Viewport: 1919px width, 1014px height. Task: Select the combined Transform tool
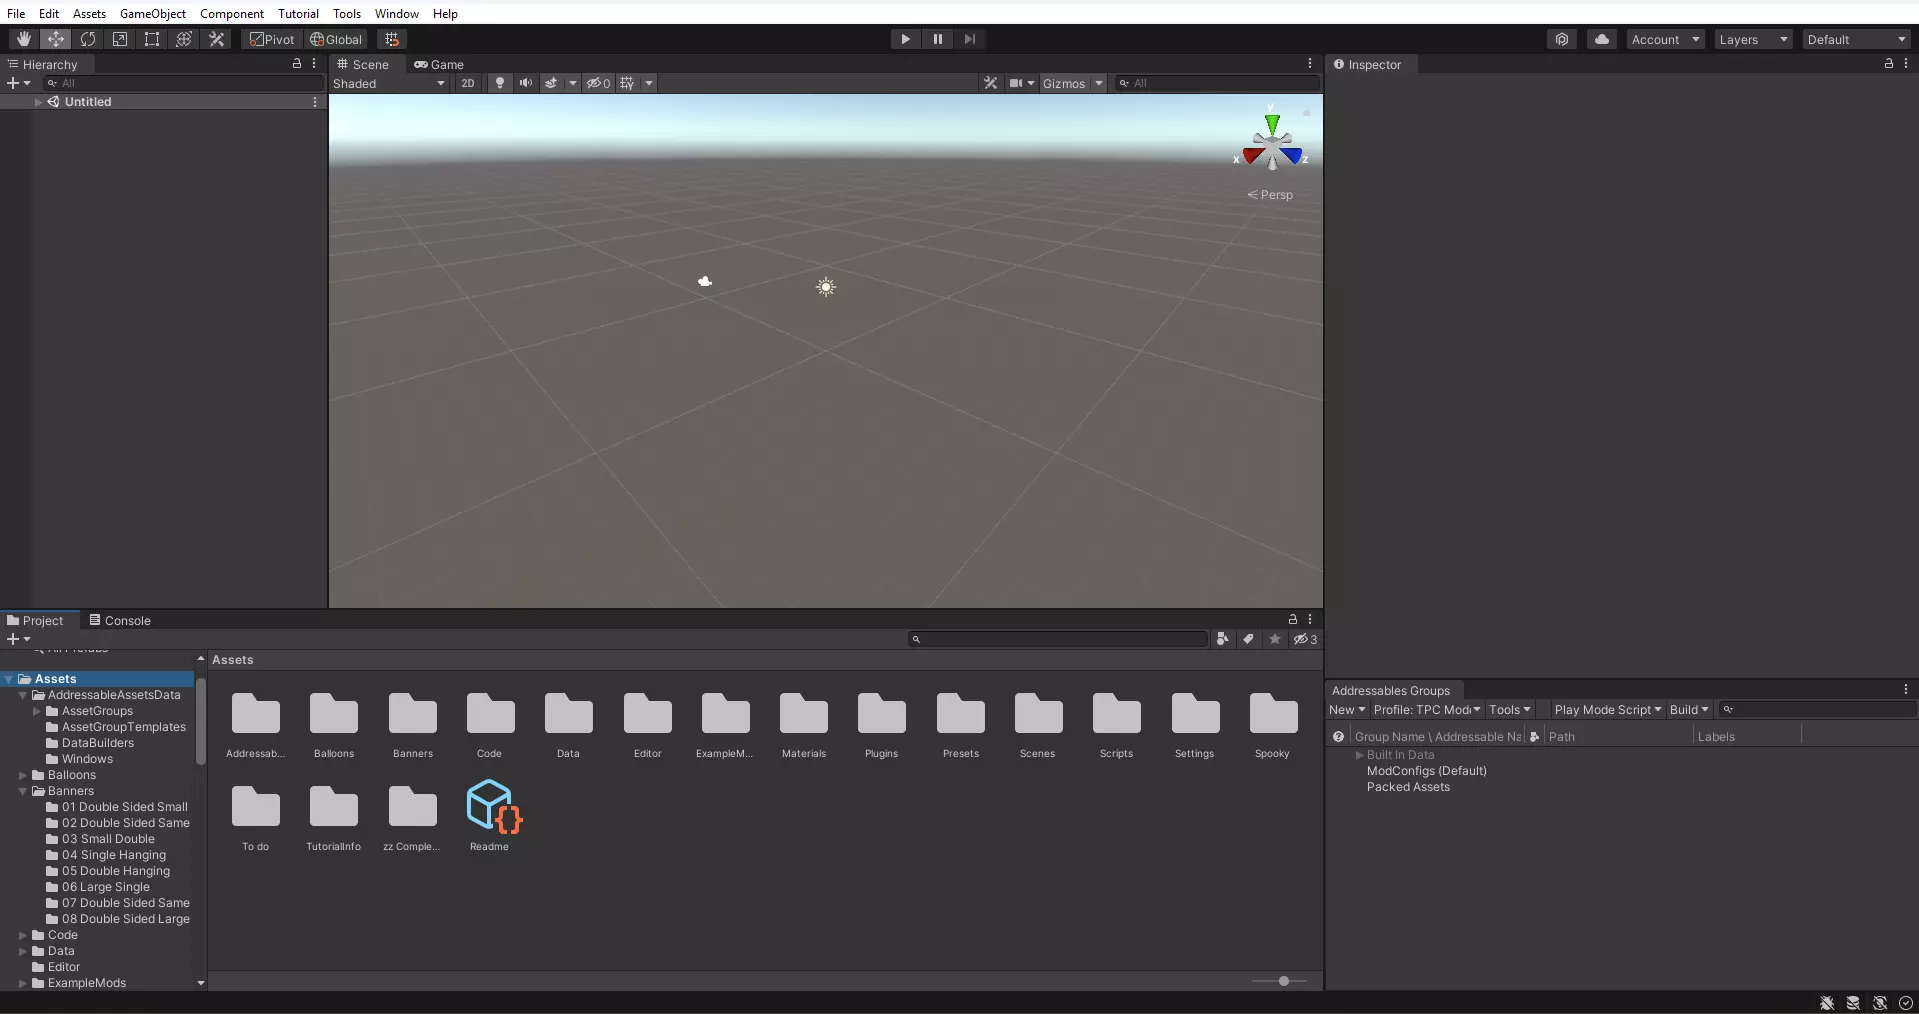184,39
